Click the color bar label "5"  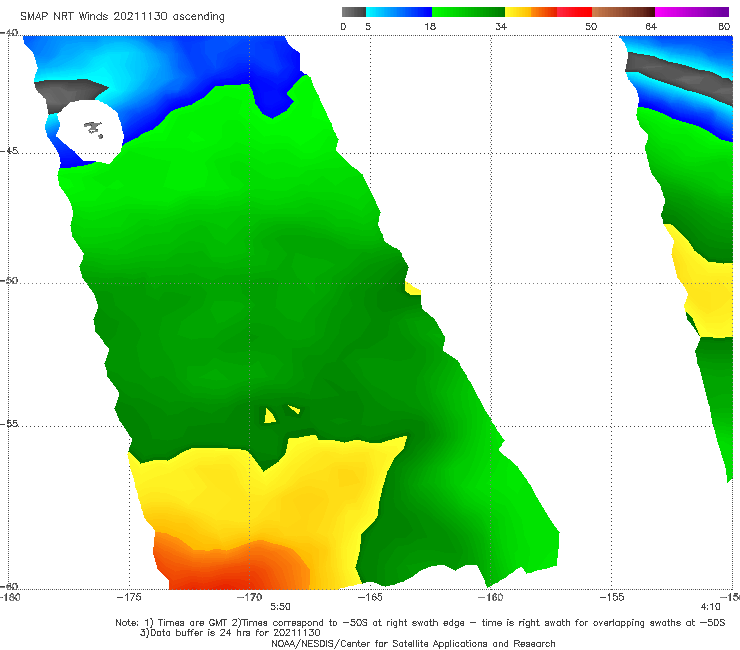[368, 26]
